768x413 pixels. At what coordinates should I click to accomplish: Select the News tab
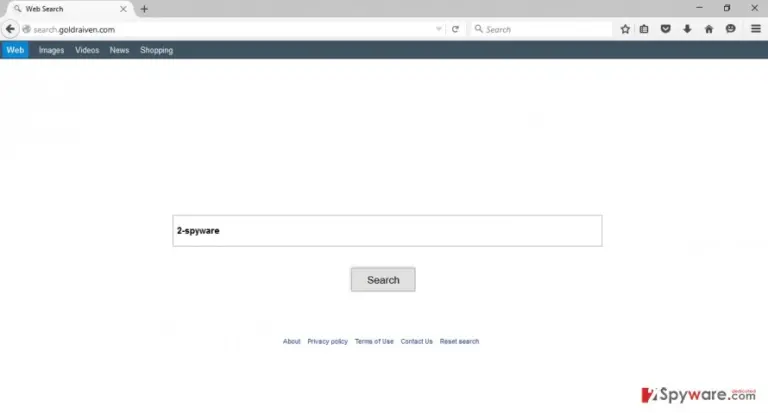click(119, 50)
